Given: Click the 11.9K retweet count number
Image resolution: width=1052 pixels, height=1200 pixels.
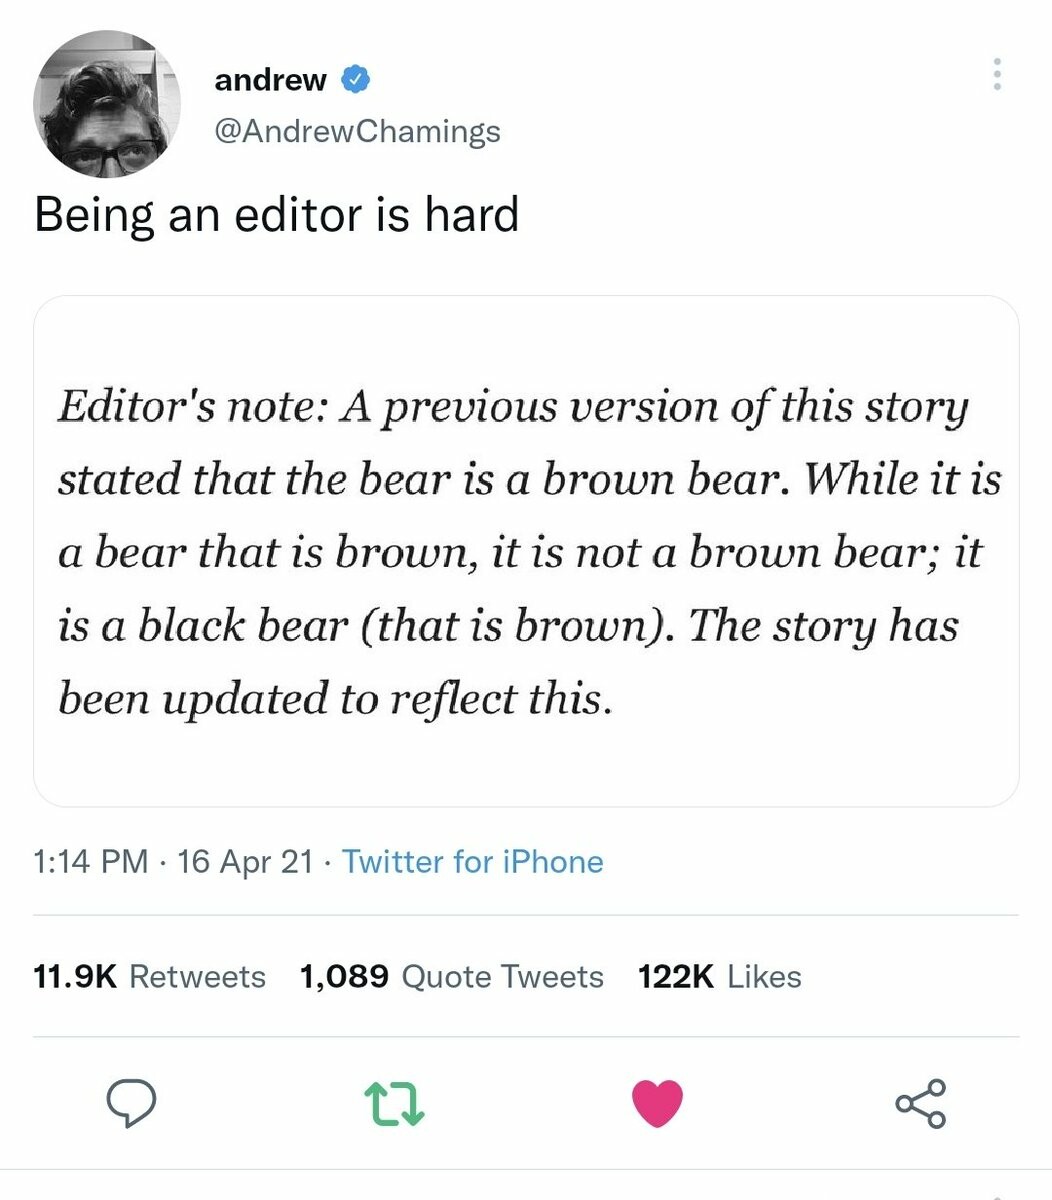Looking at the screenshot, I should [75, 976].
